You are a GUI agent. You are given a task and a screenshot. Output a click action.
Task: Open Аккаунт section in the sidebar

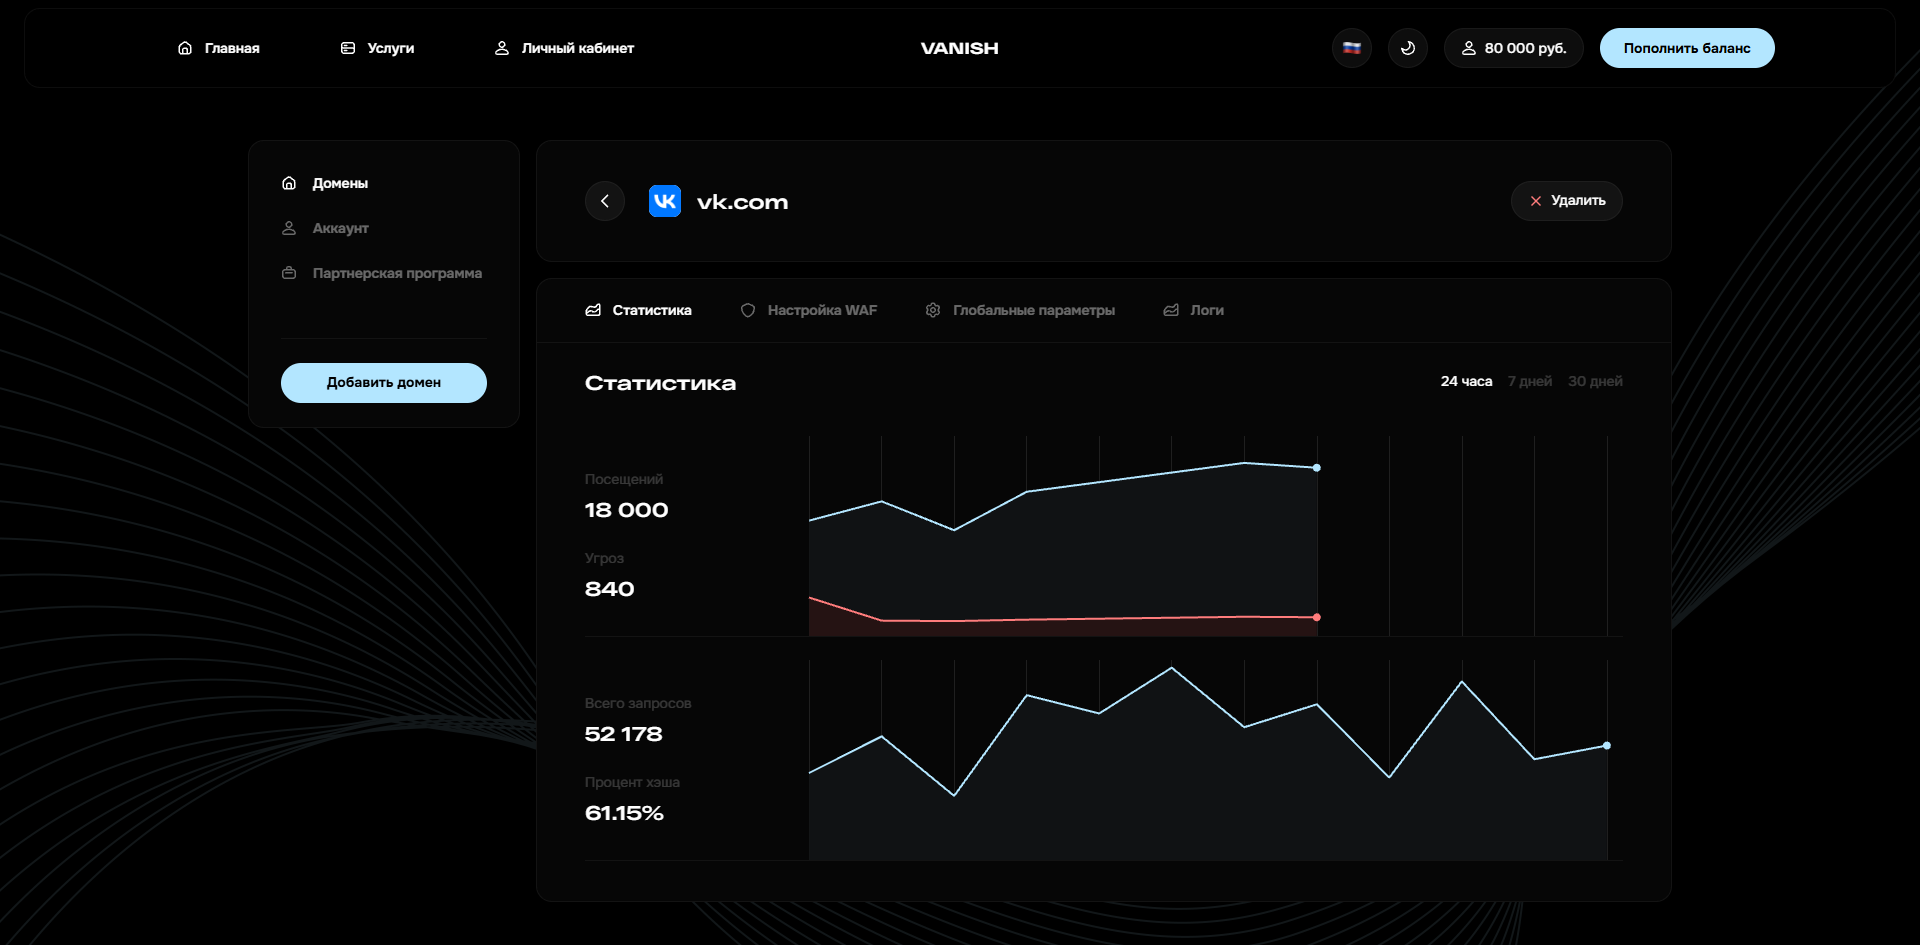[340, 228]
